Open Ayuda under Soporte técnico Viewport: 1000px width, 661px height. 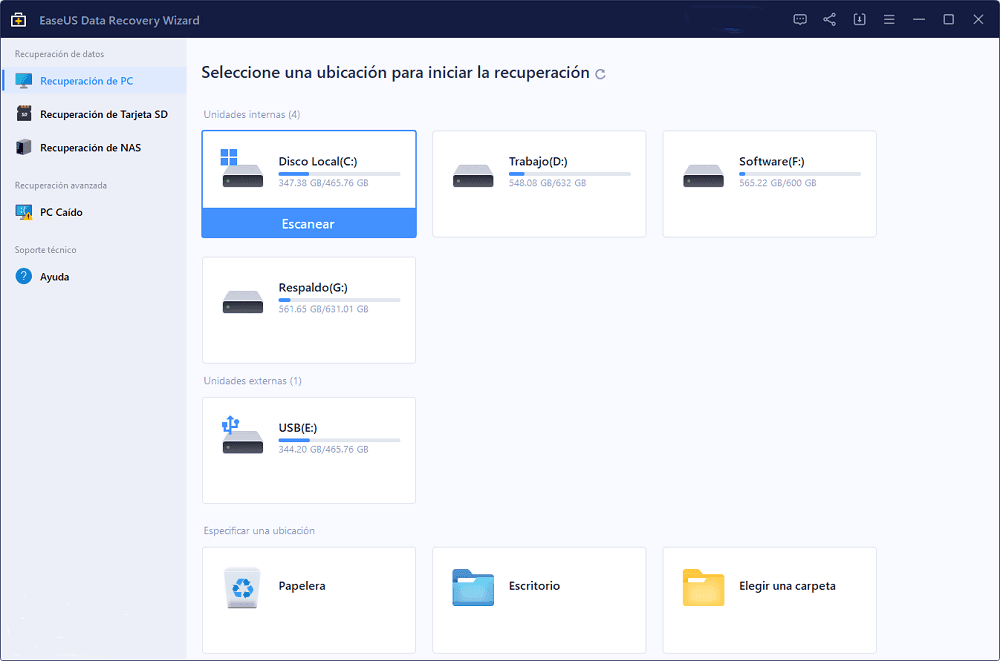pyautogui.click(x=94, y=277)
